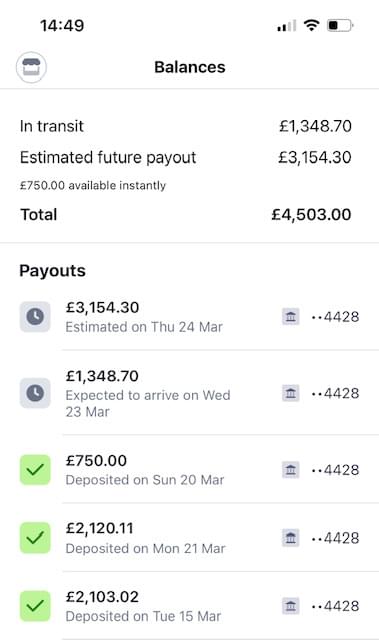Open payout deposited on Sun 20 Mar
Viewport: 379px width, 640px height.
point(189,470)
